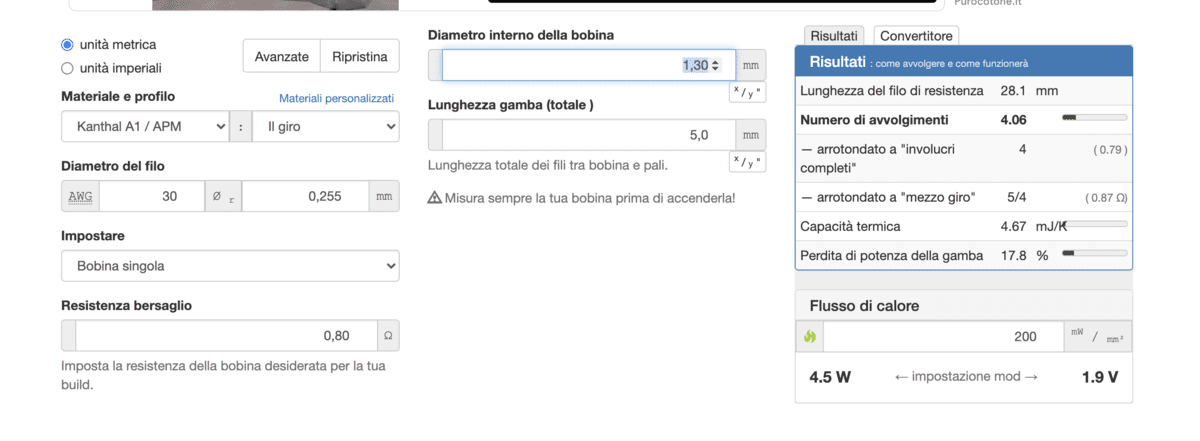Click the Ripristina button
This screenshot has height=441, width=1200.
click(360, 56)
